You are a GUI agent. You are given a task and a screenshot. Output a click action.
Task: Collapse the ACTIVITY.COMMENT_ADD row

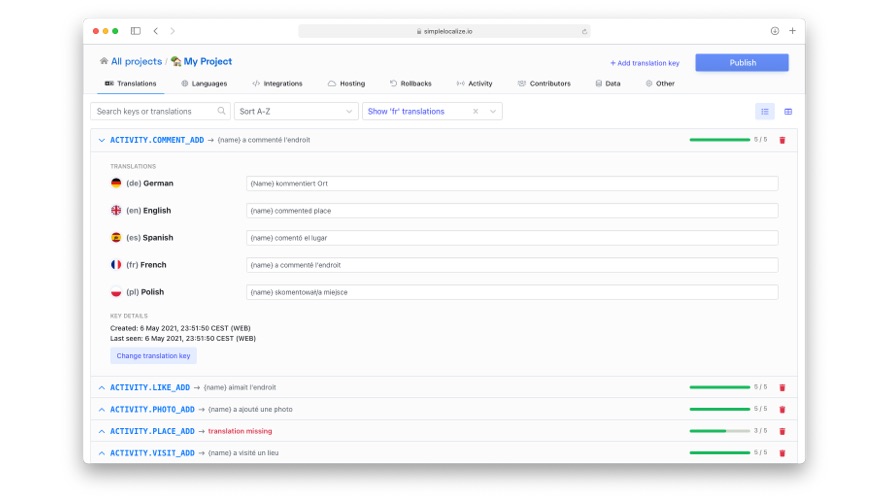[x=102, y=140]
